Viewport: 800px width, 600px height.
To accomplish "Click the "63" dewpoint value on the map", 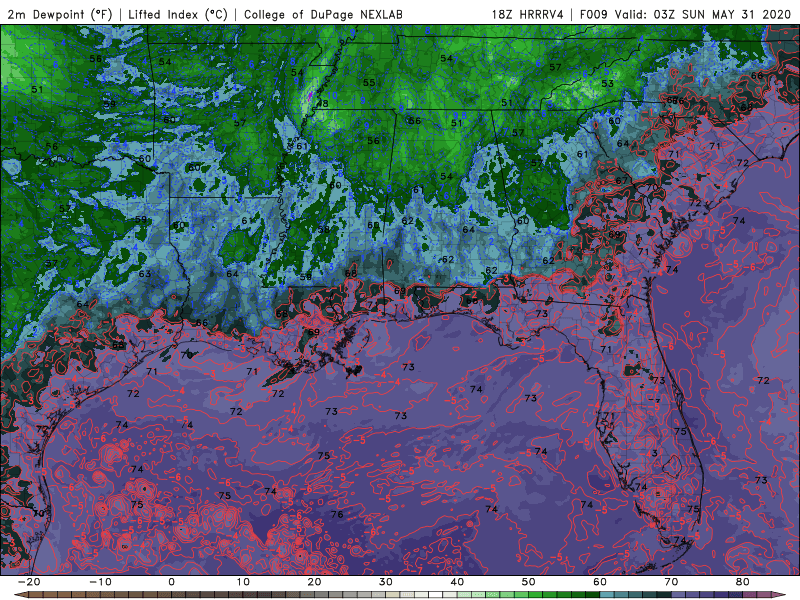I will point(145,273).
